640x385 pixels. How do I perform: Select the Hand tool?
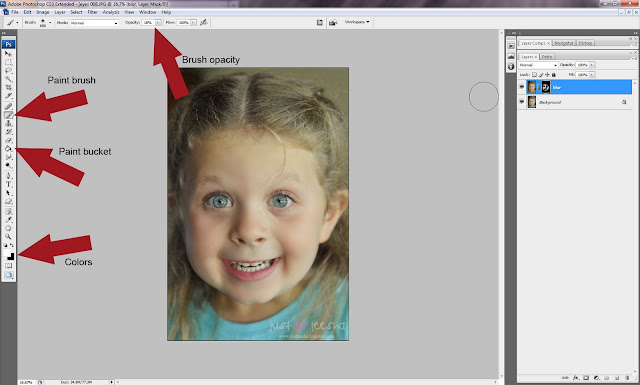pos(8,228)
